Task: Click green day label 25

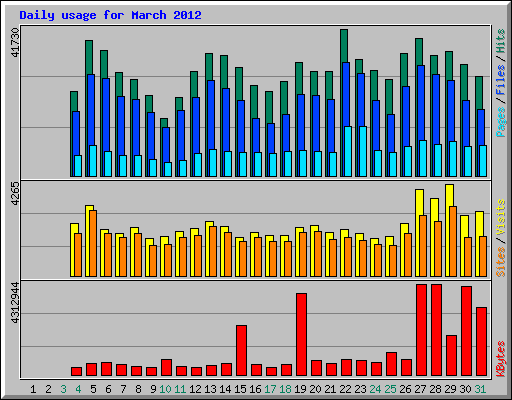Action: click(390, 389)
